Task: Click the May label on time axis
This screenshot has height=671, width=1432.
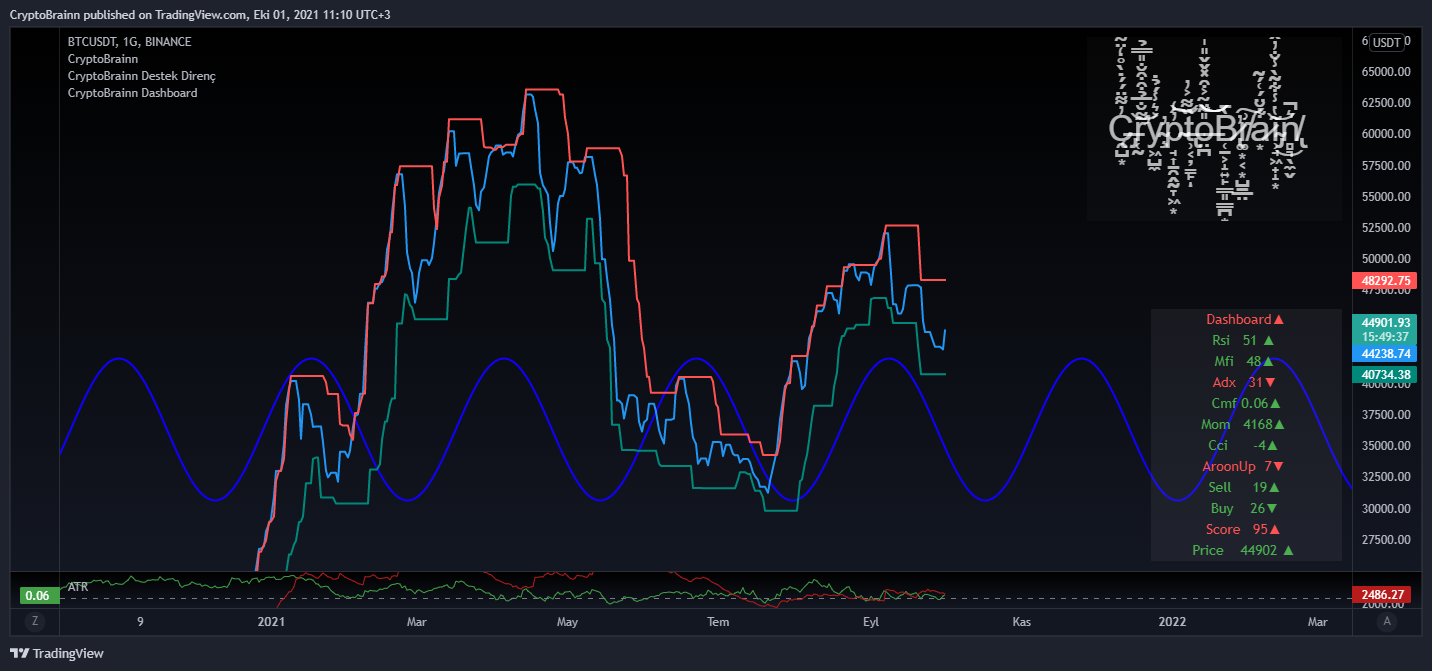Action: (567, 622)
